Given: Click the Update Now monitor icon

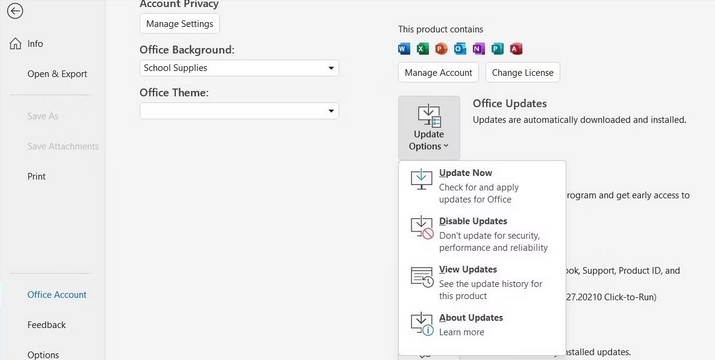Looking at the screenshot, I should 421,179.
